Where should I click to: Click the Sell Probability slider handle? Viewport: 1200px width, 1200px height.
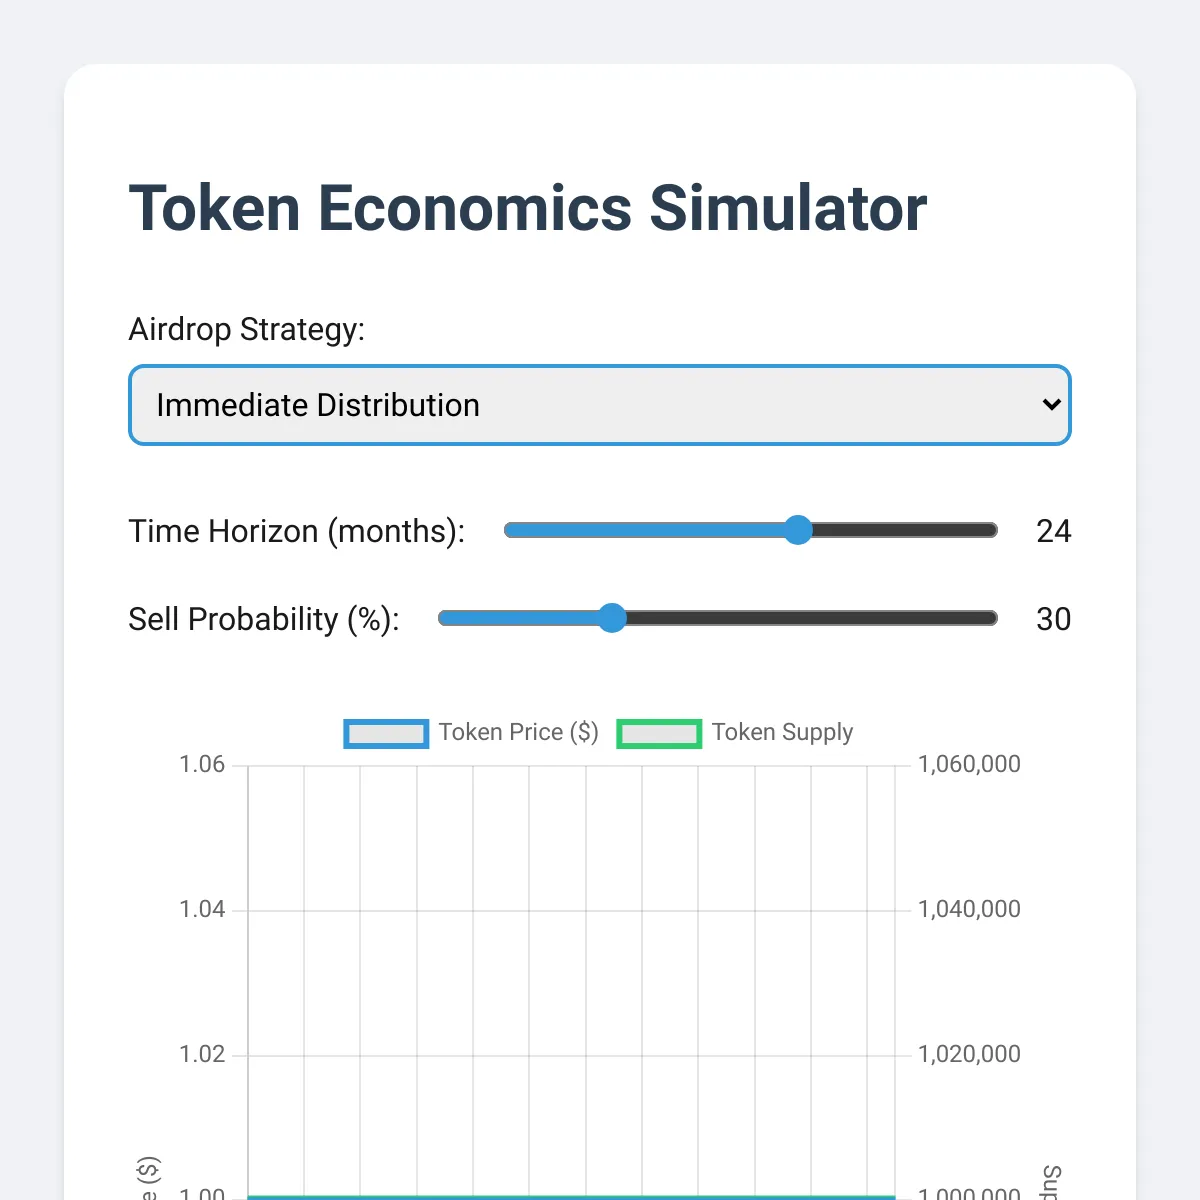pos(612,618)
